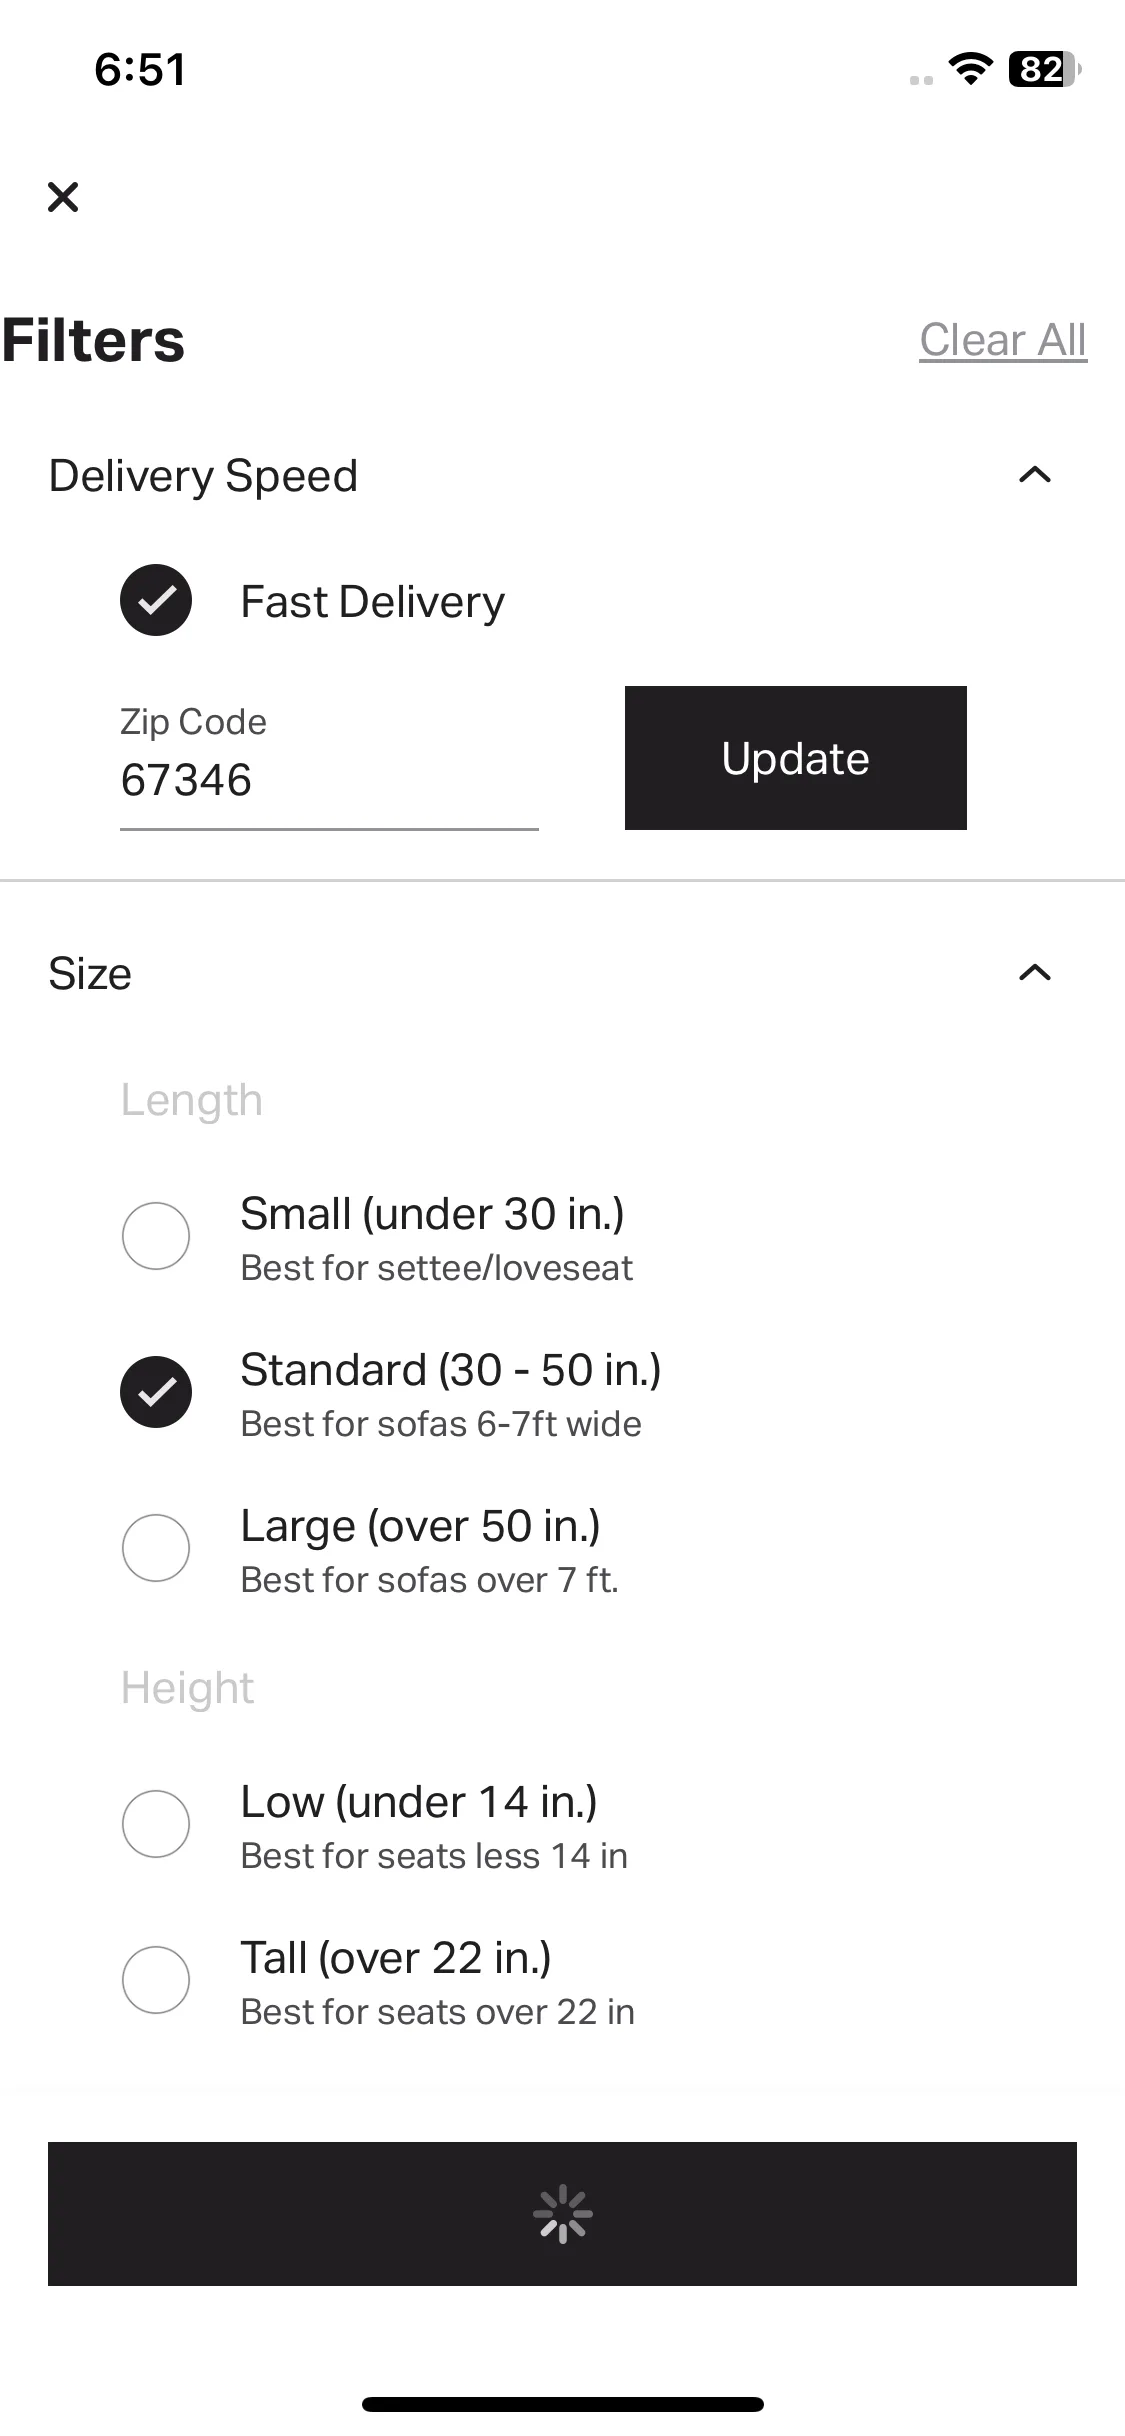Select Small (under 30 in.) length option
1125x2436 pixels.
click(x=156, y=1236)
